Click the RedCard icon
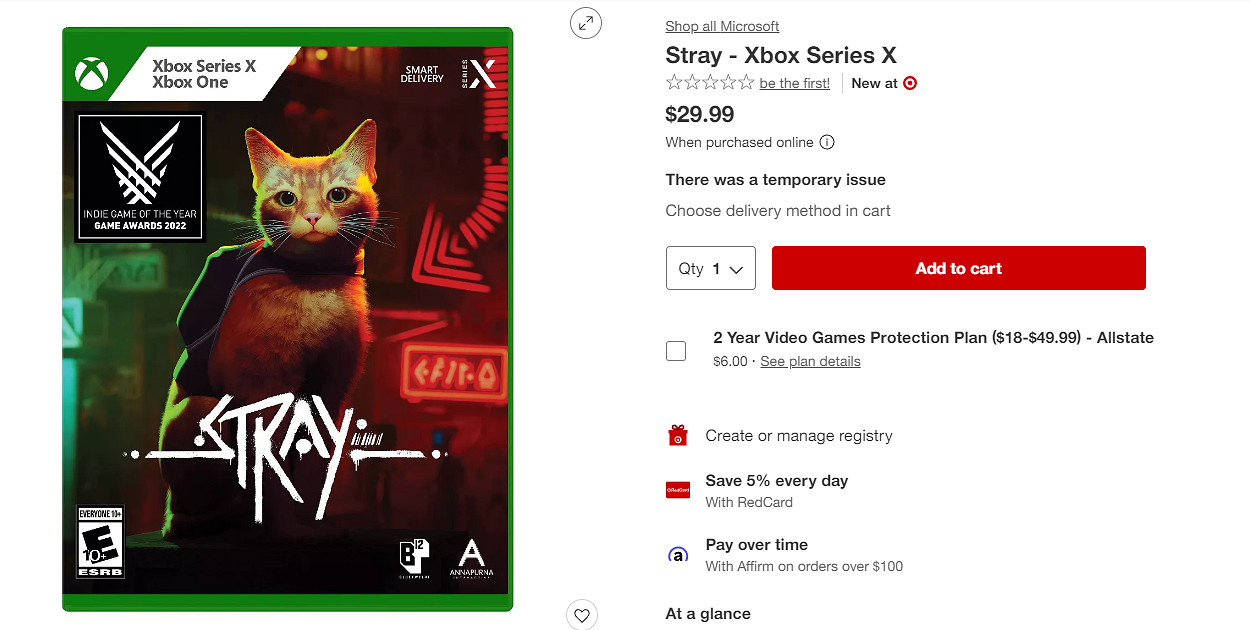1250x630 pixels. coord(677,490)
